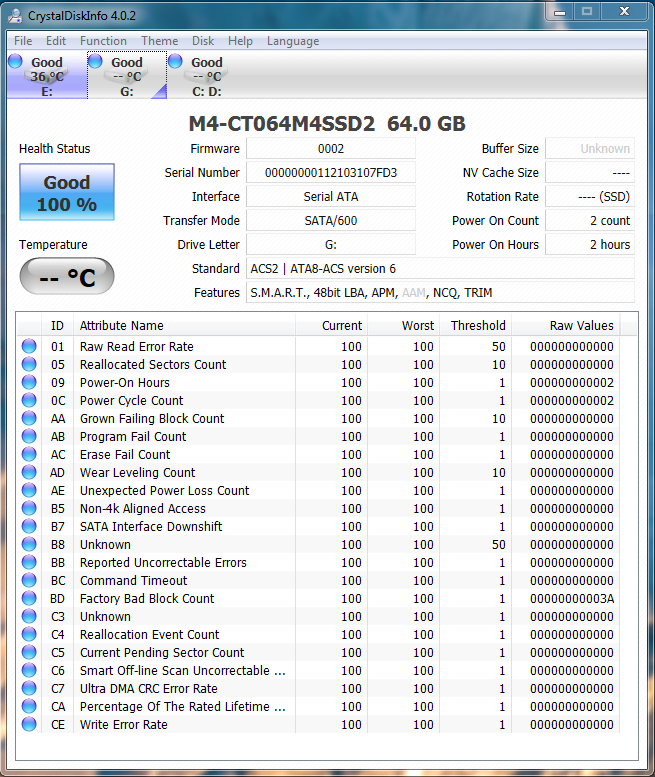
Task: Select Raw Read Error Rate threshold value 50
Action: pyautogui.click(x=498, y=346)
